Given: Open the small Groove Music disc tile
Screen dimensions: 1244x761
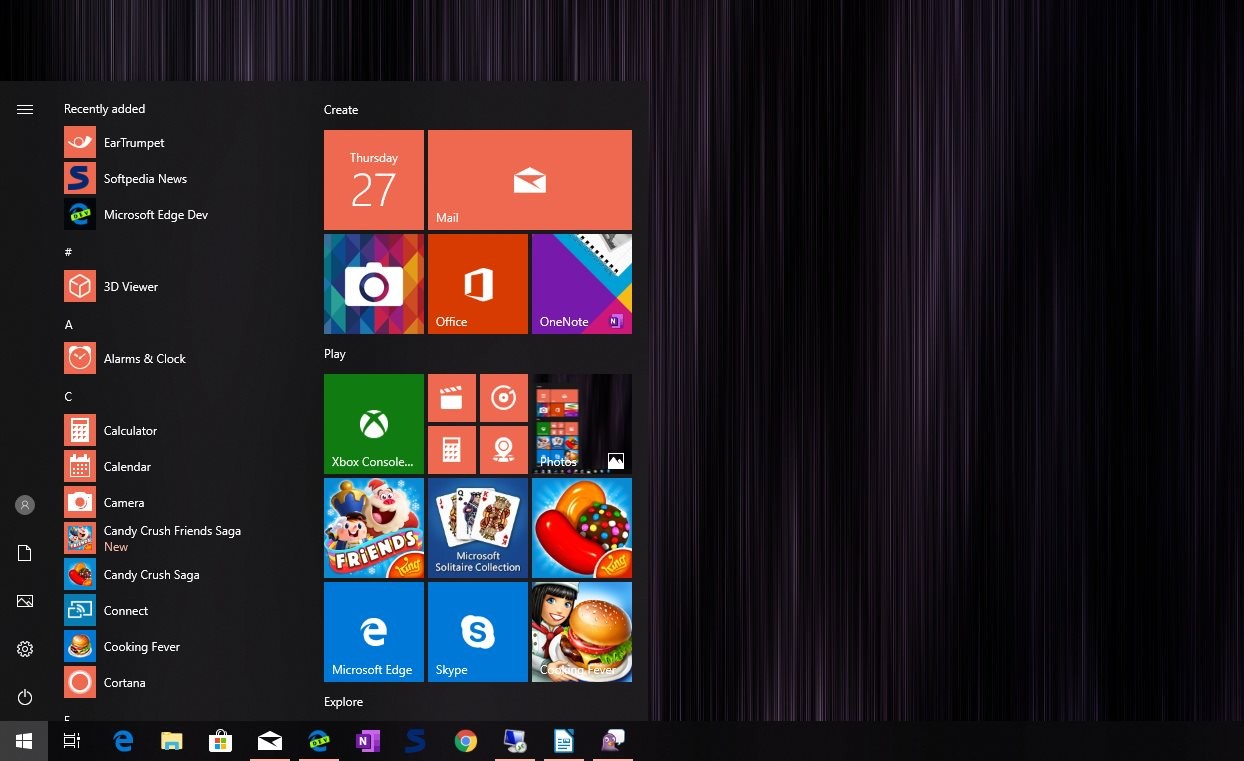Looking at the screenshot, I should pos(504,398).
